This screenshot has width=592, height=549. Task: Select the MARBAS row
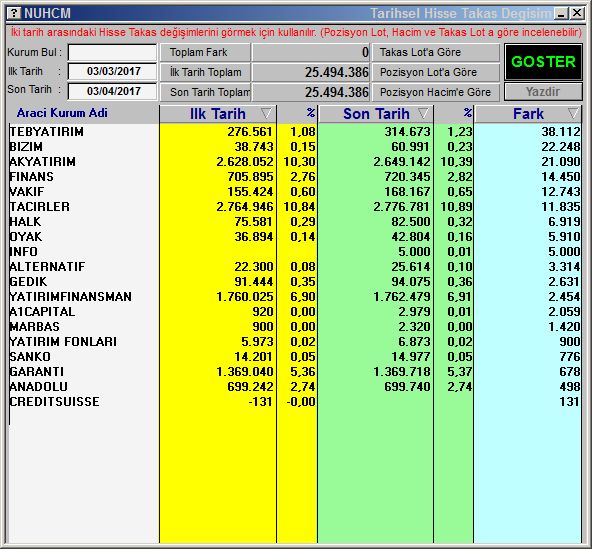[295, 327]
